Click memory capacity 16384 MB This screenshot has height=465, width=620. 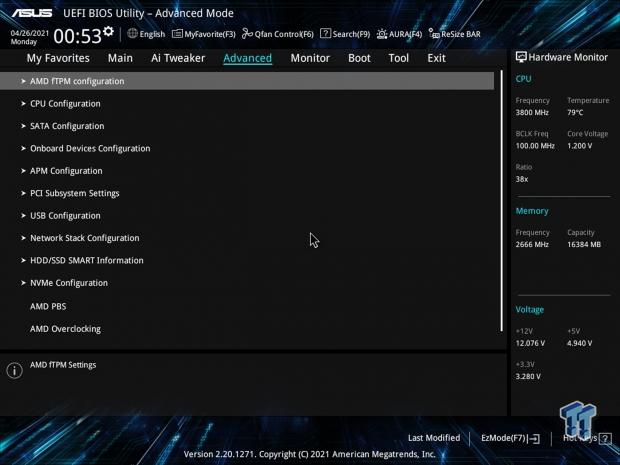[x=584, y=245]
